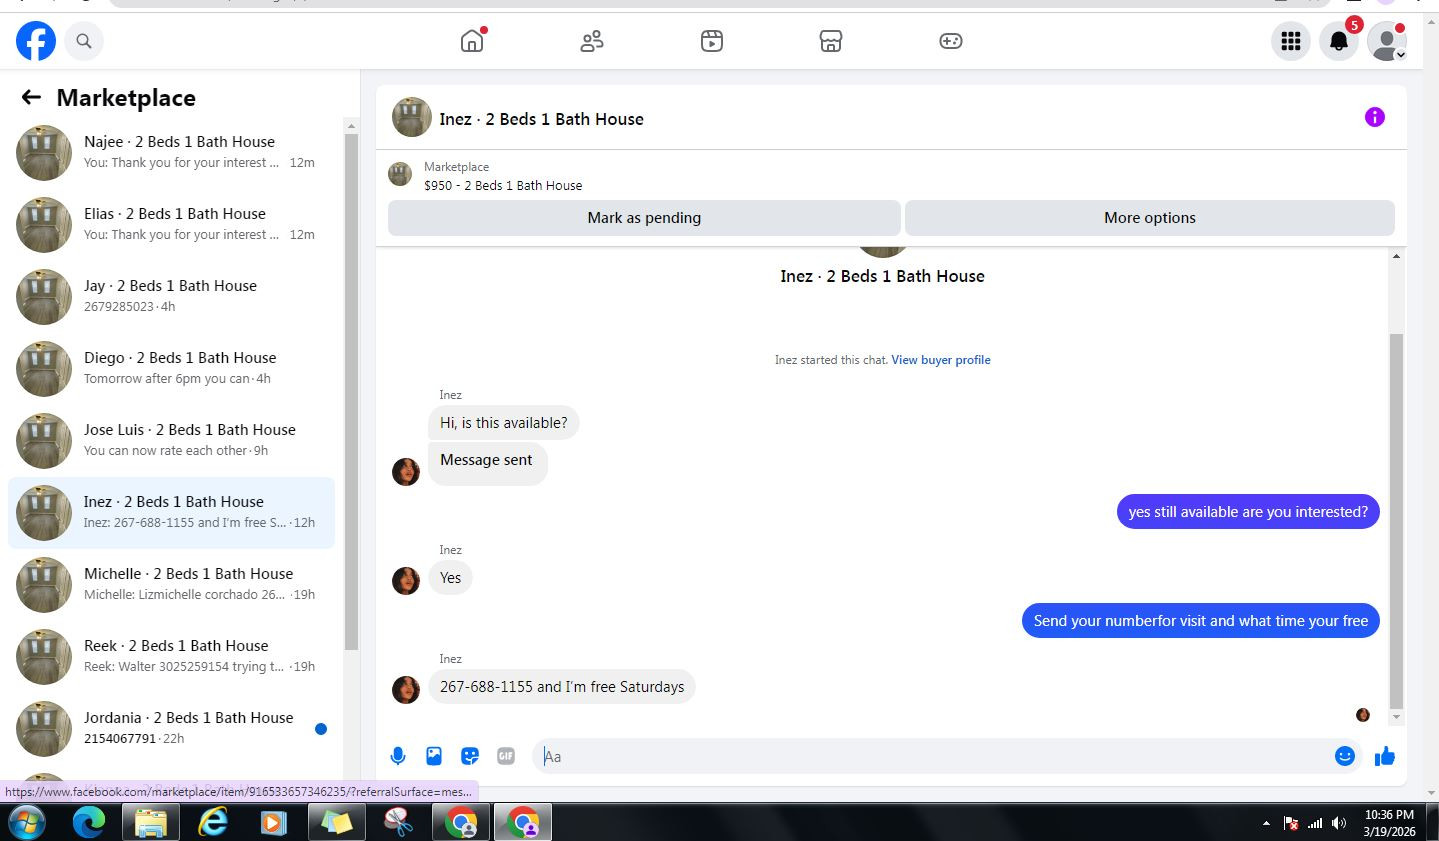Open More options button

click(x=1150, y=218)
